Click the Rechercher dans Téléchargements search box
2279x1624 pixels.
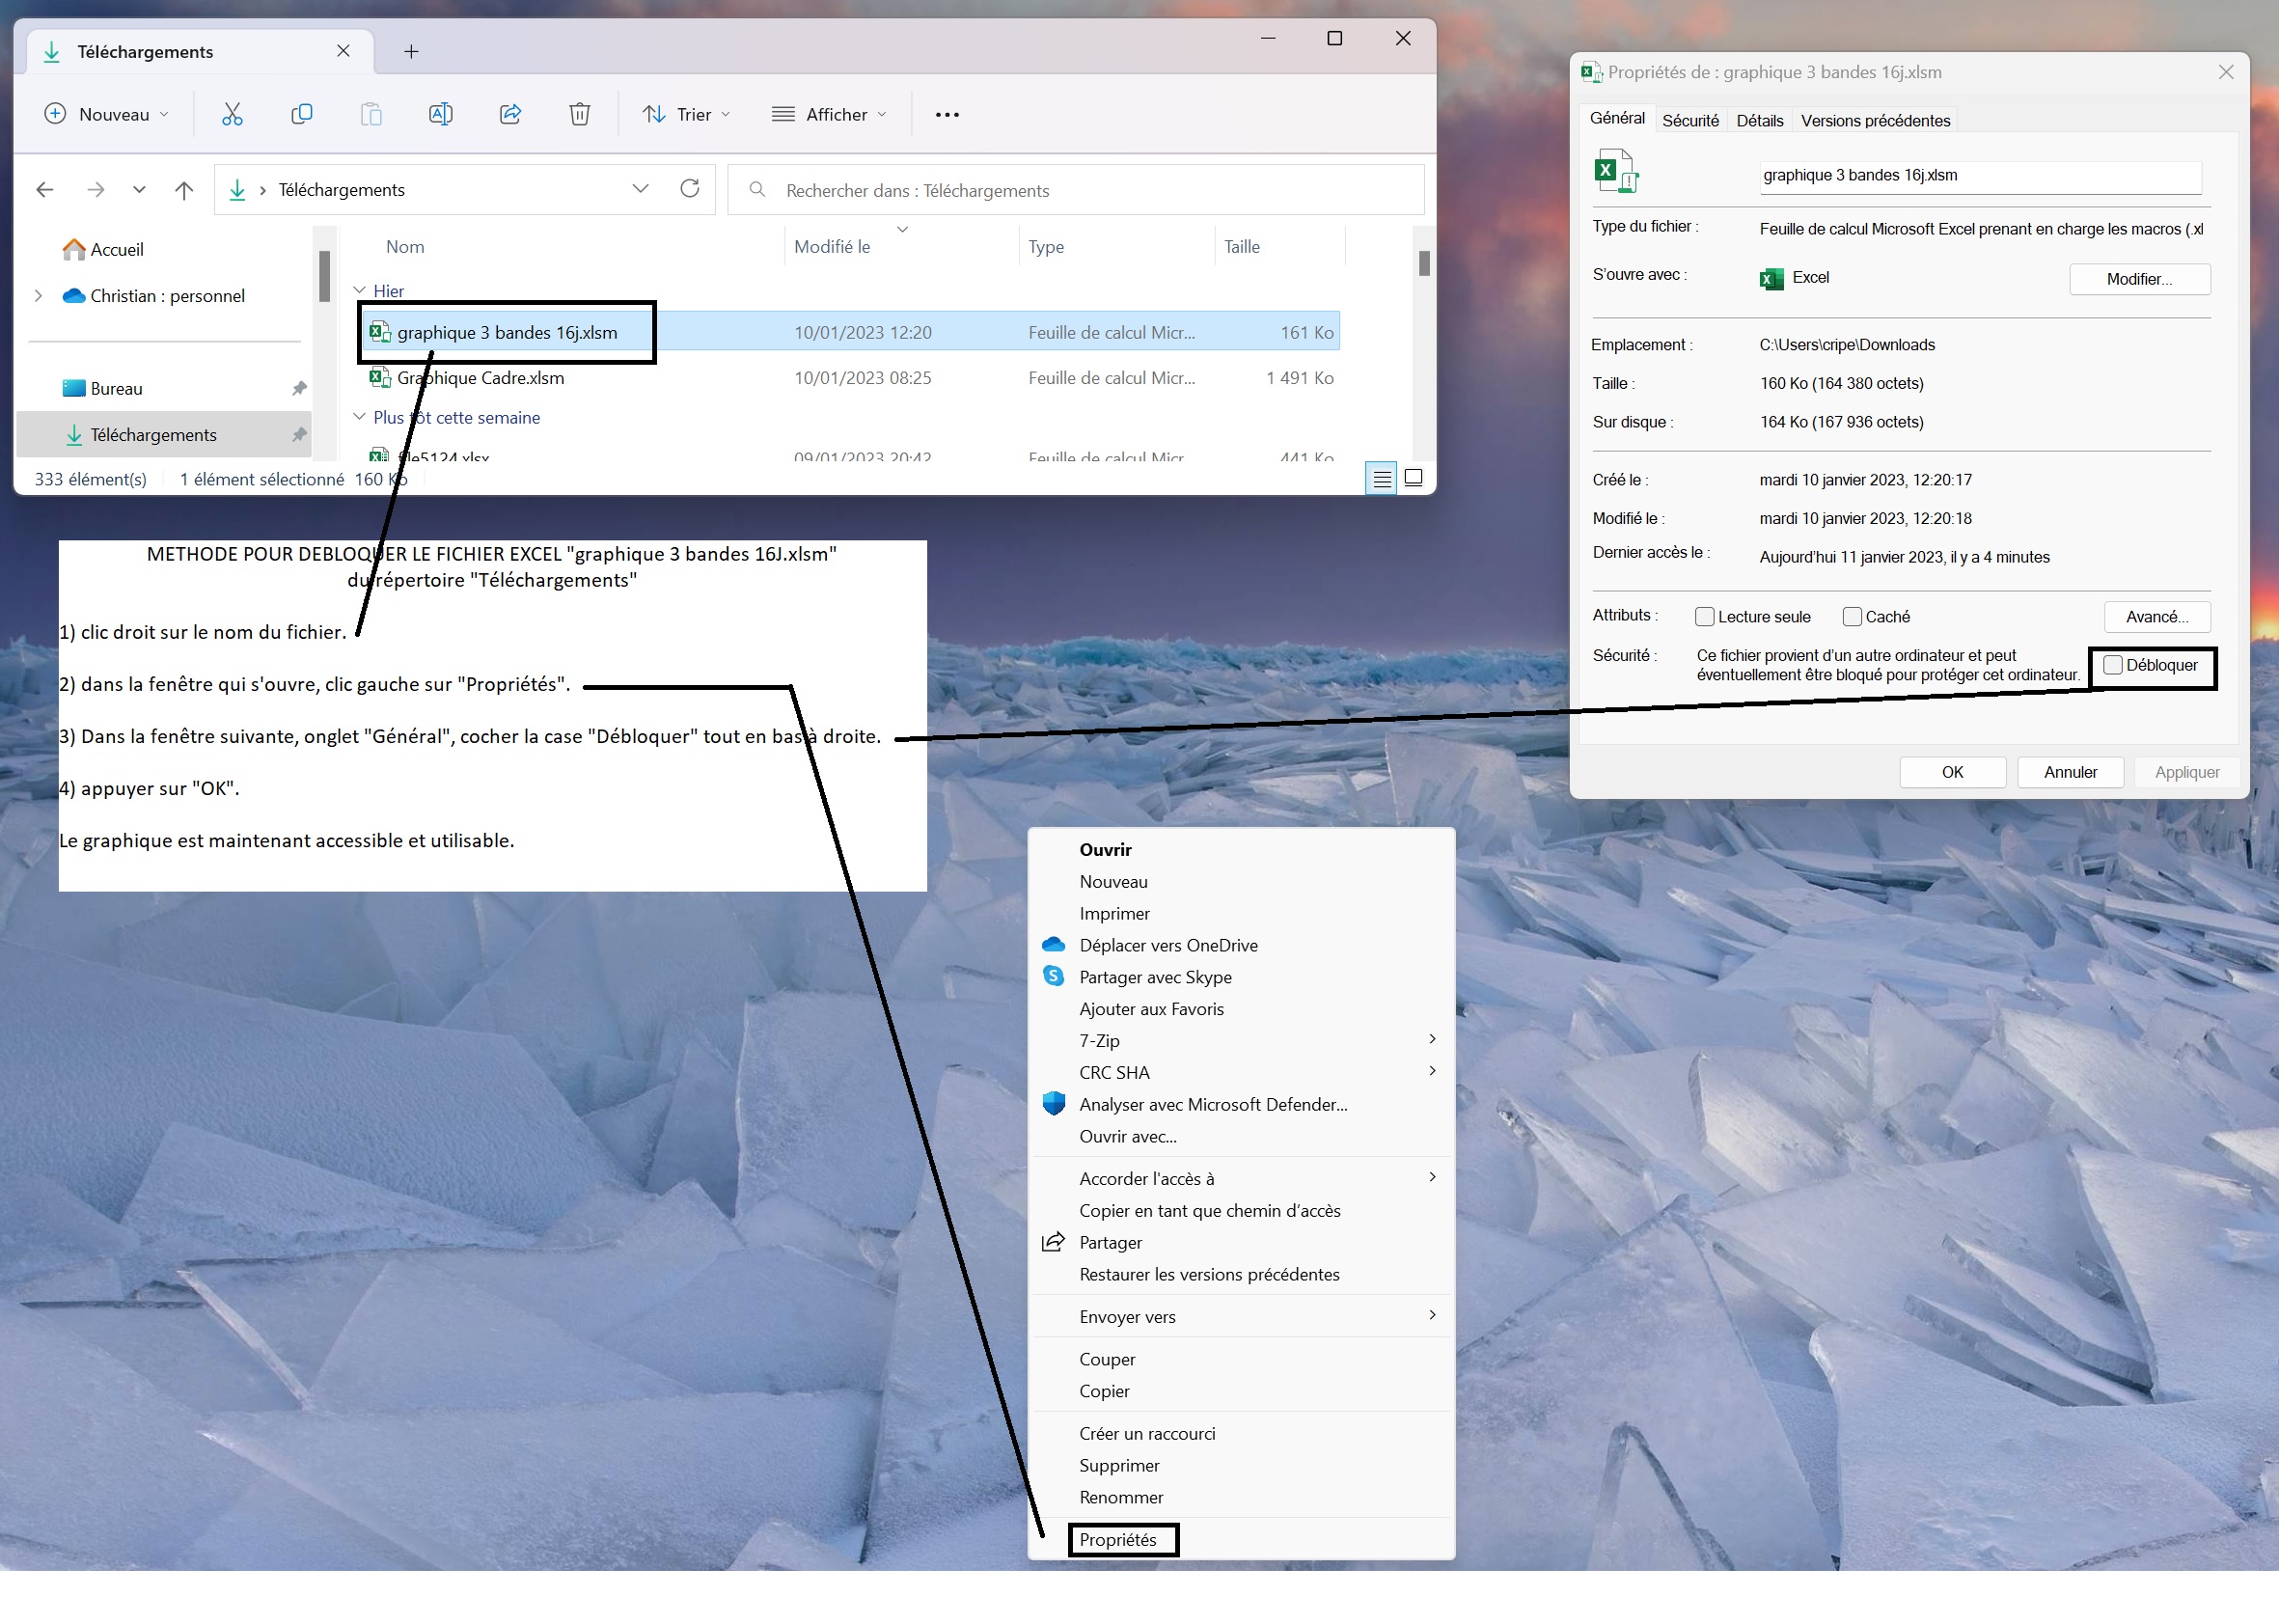(x=1076, y=189)
